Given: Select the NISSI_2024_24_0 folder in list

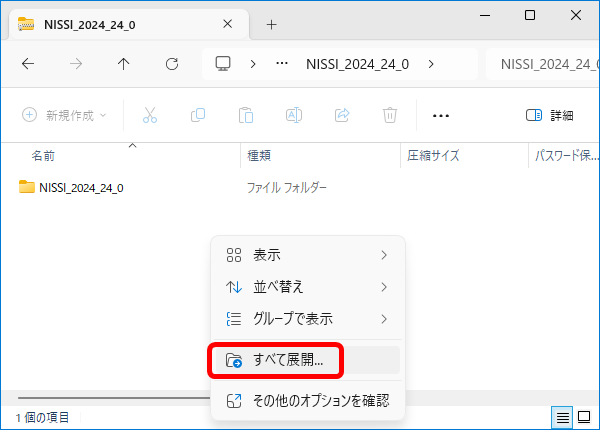Looking at the screenshot, I should (x=80, y=187).
